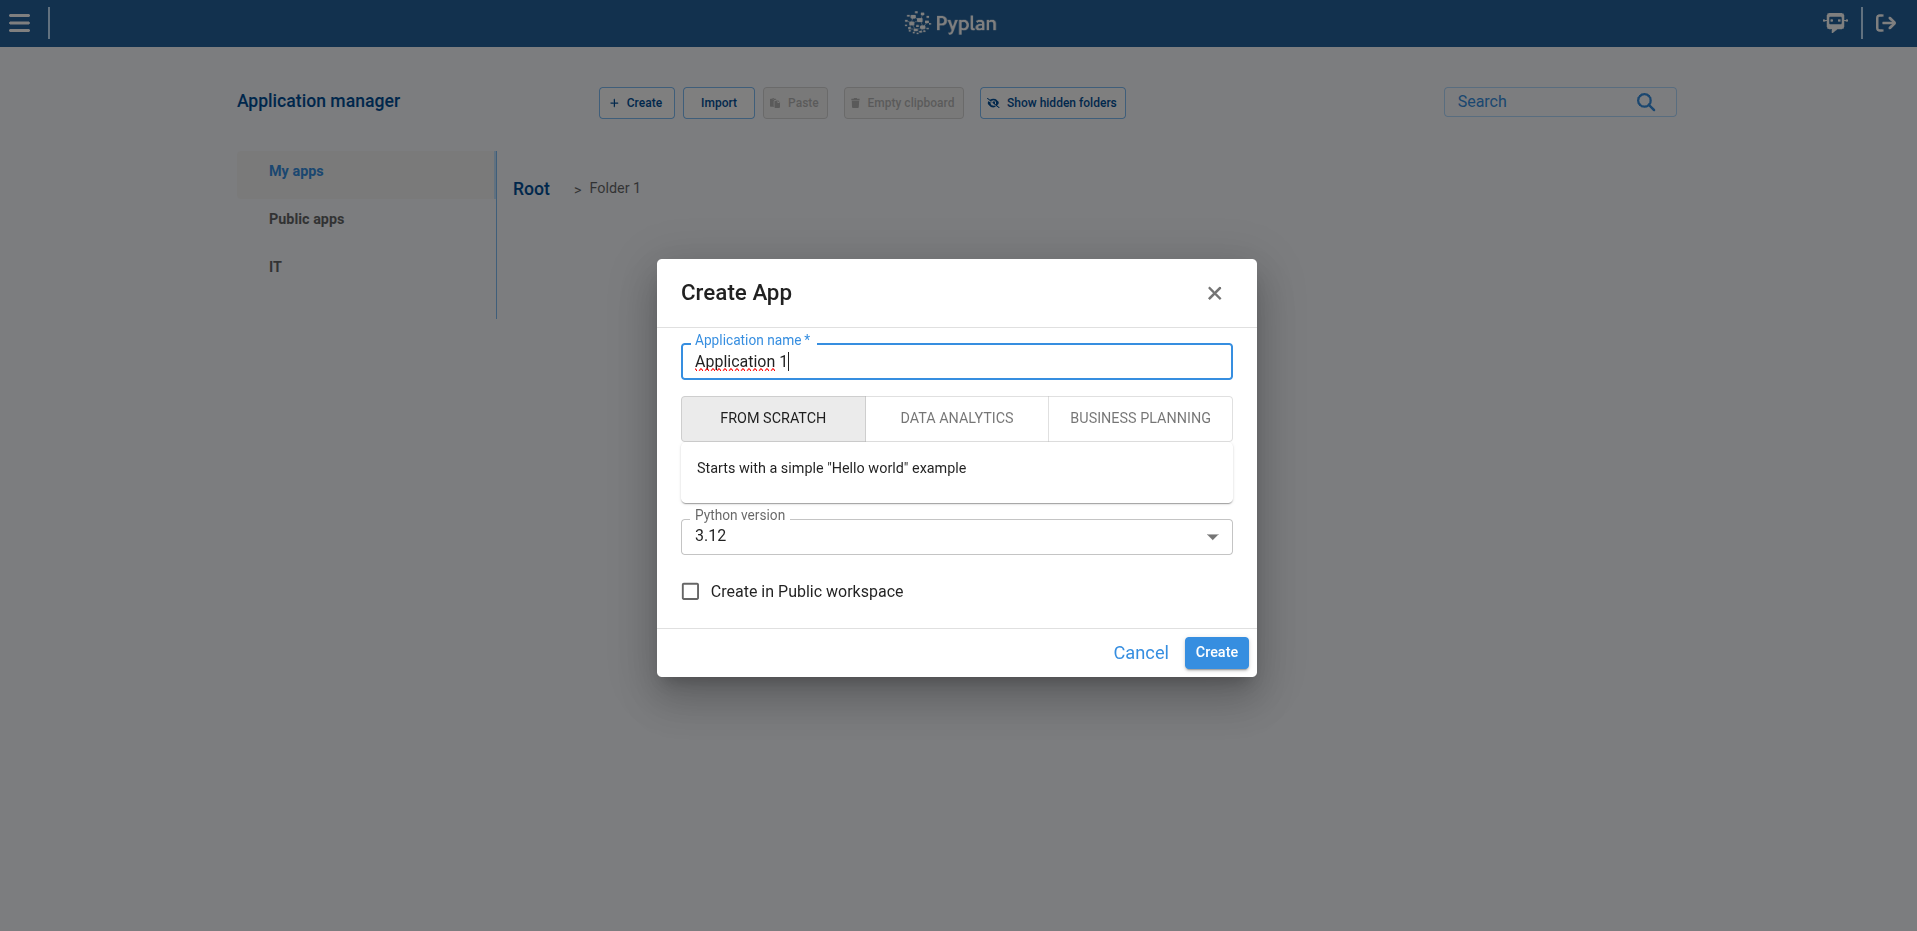Click the crossed-eye icon on Show hidden folders
1917x931 pixels.
click(993, 102)
